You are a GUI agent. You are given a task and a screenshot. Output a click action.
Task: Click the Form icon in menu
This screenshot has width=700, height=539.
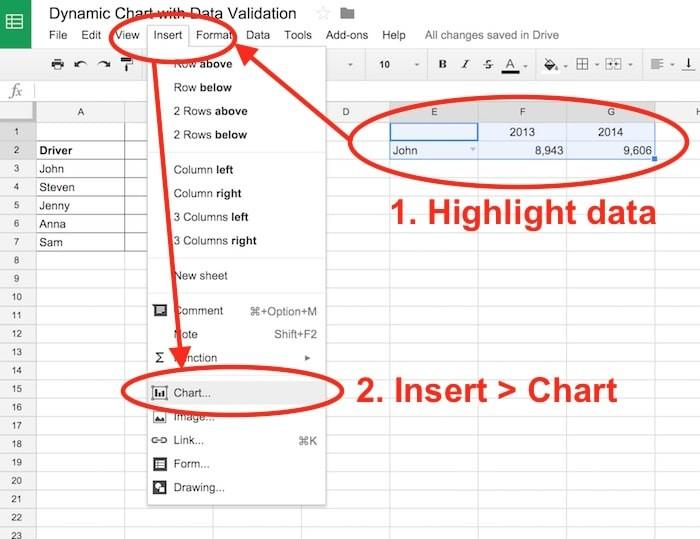tap(160, 464)
